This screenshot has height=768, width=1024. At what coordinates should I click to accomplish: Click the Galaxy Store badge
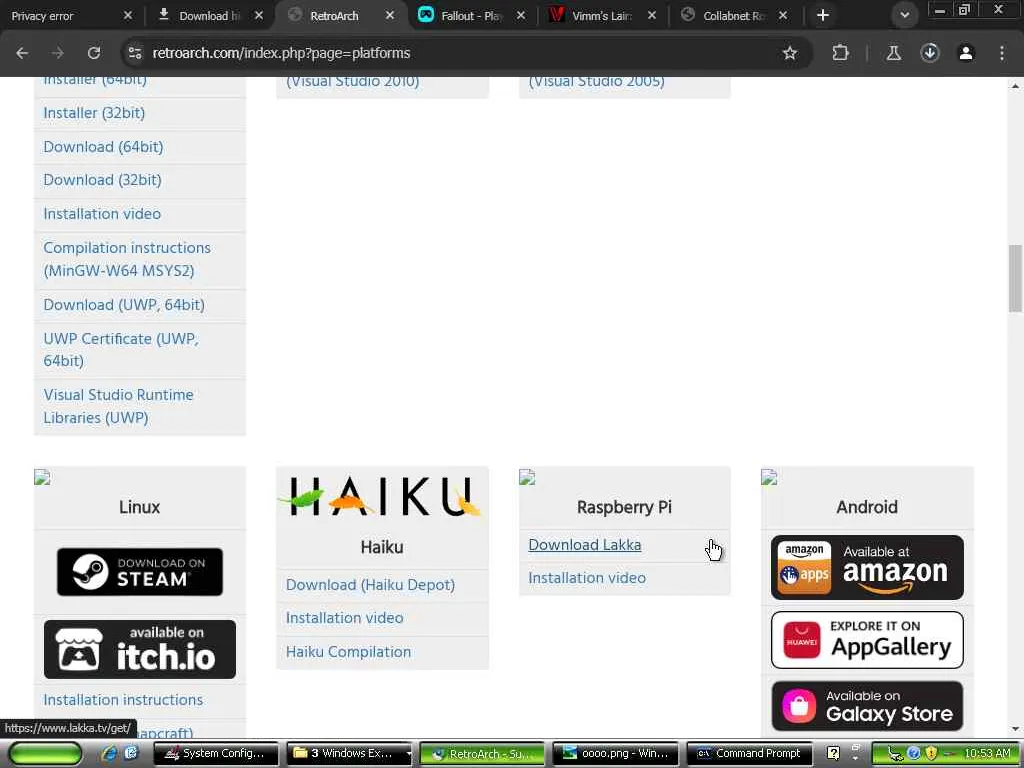(867, 706)
